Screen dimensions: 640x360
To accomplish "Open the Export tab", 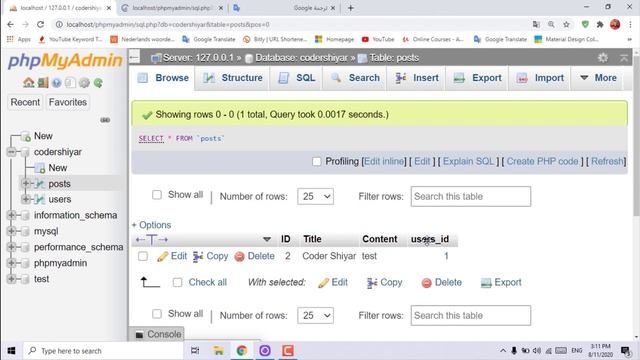I will (478, 78).
